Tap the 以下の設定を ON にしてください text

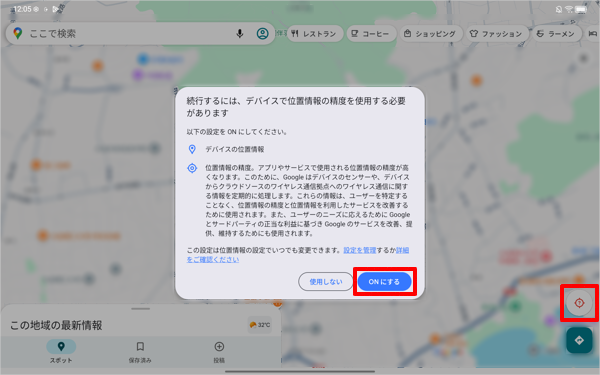237,132
